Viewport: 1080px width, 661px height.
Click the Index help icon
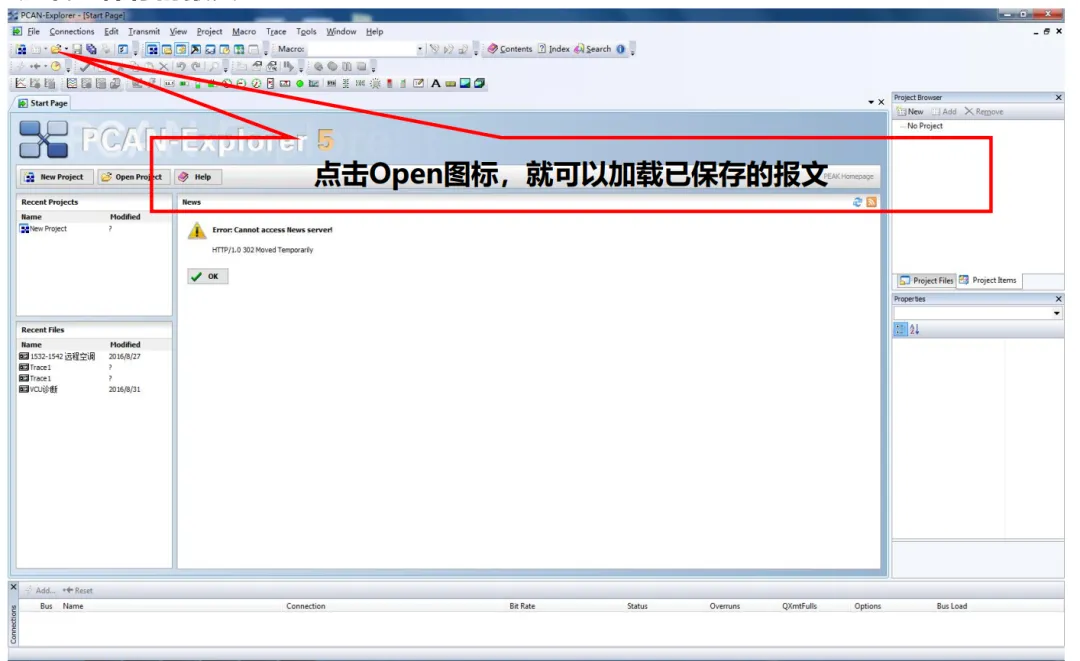pos(542,49)
